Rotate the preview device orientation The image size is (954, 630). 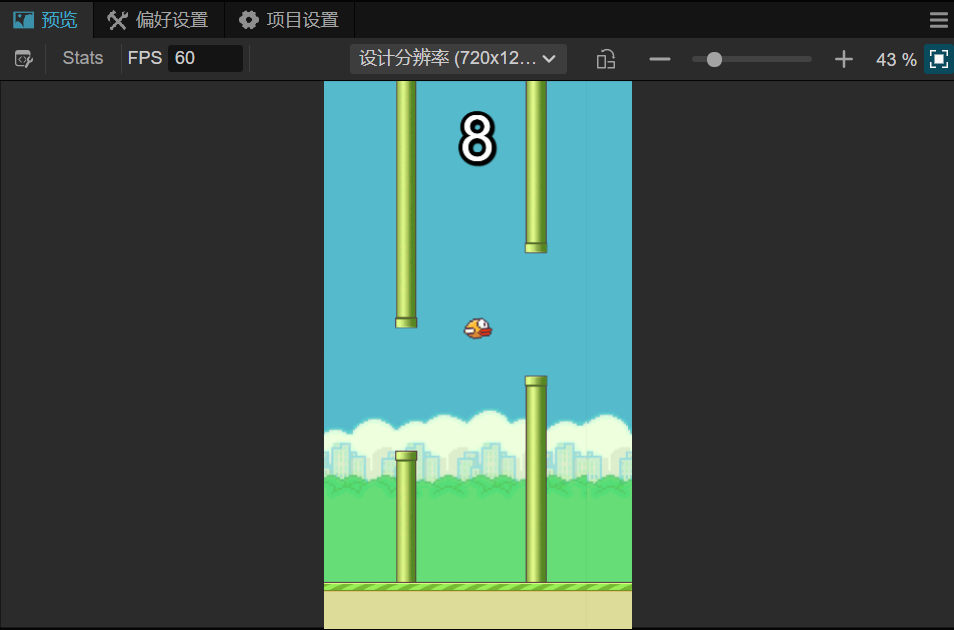[x=606, y=59]
